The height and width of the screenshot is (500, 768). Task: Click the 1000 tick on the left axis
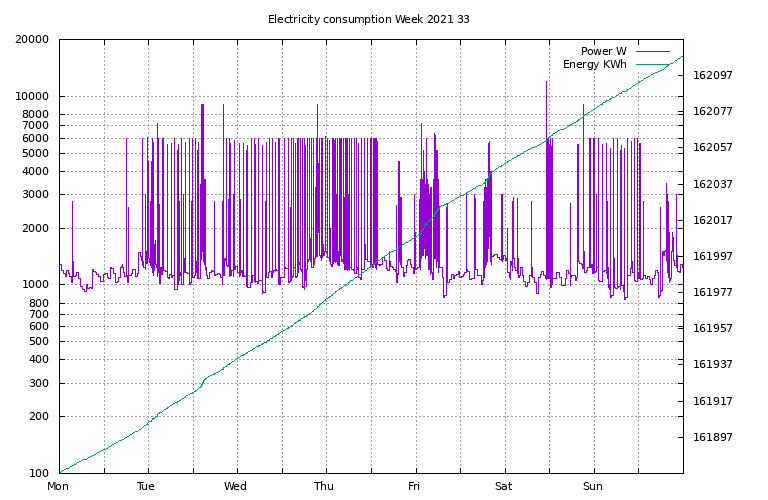click(35, 285)
